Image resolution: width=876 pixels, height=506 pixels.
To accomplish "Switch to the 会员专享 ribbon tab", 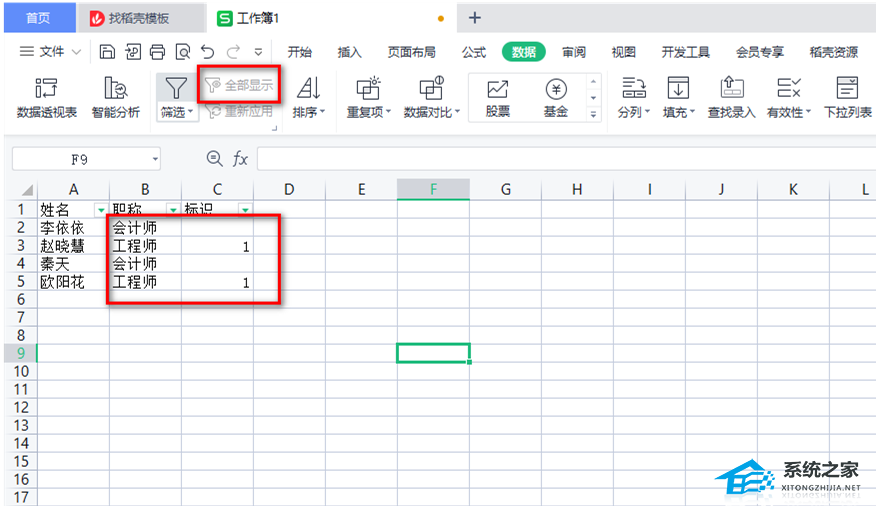I will (760, 52).
